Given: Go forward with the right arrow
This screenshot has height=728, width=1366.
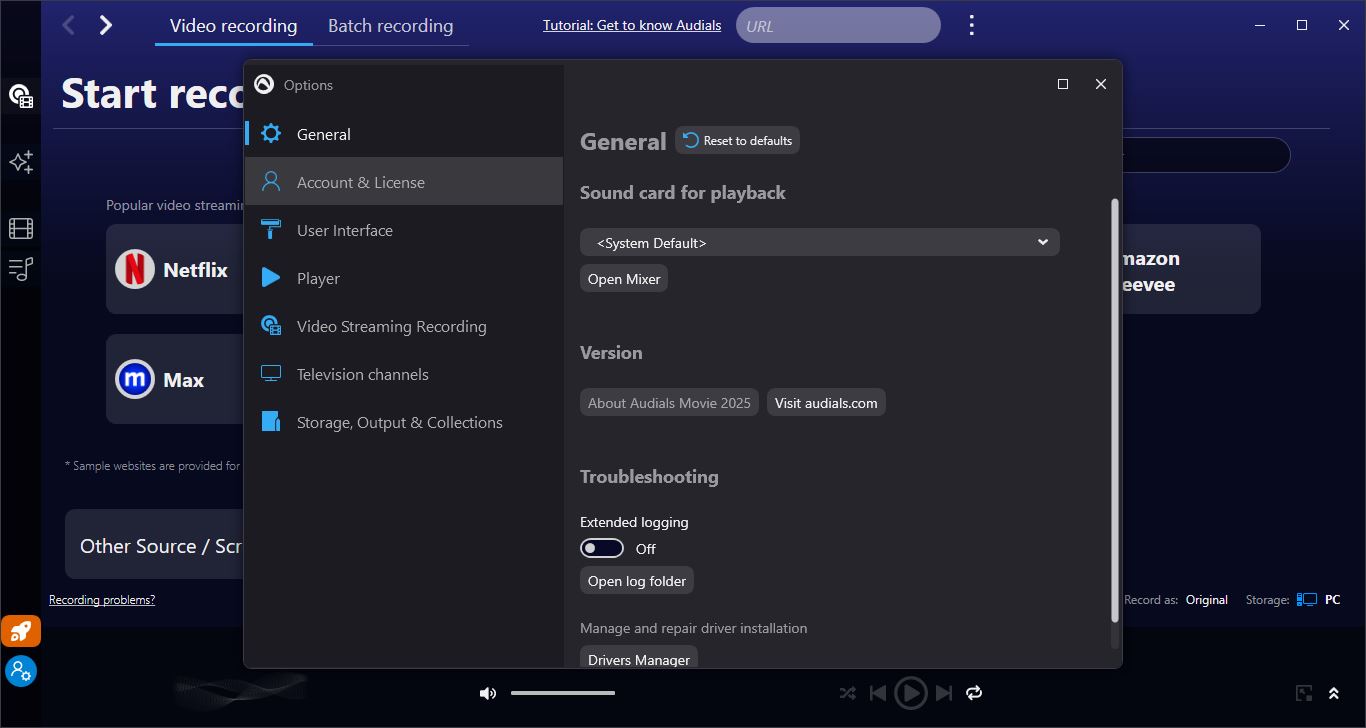Looking at the screenshot, I should pos(106,25).
